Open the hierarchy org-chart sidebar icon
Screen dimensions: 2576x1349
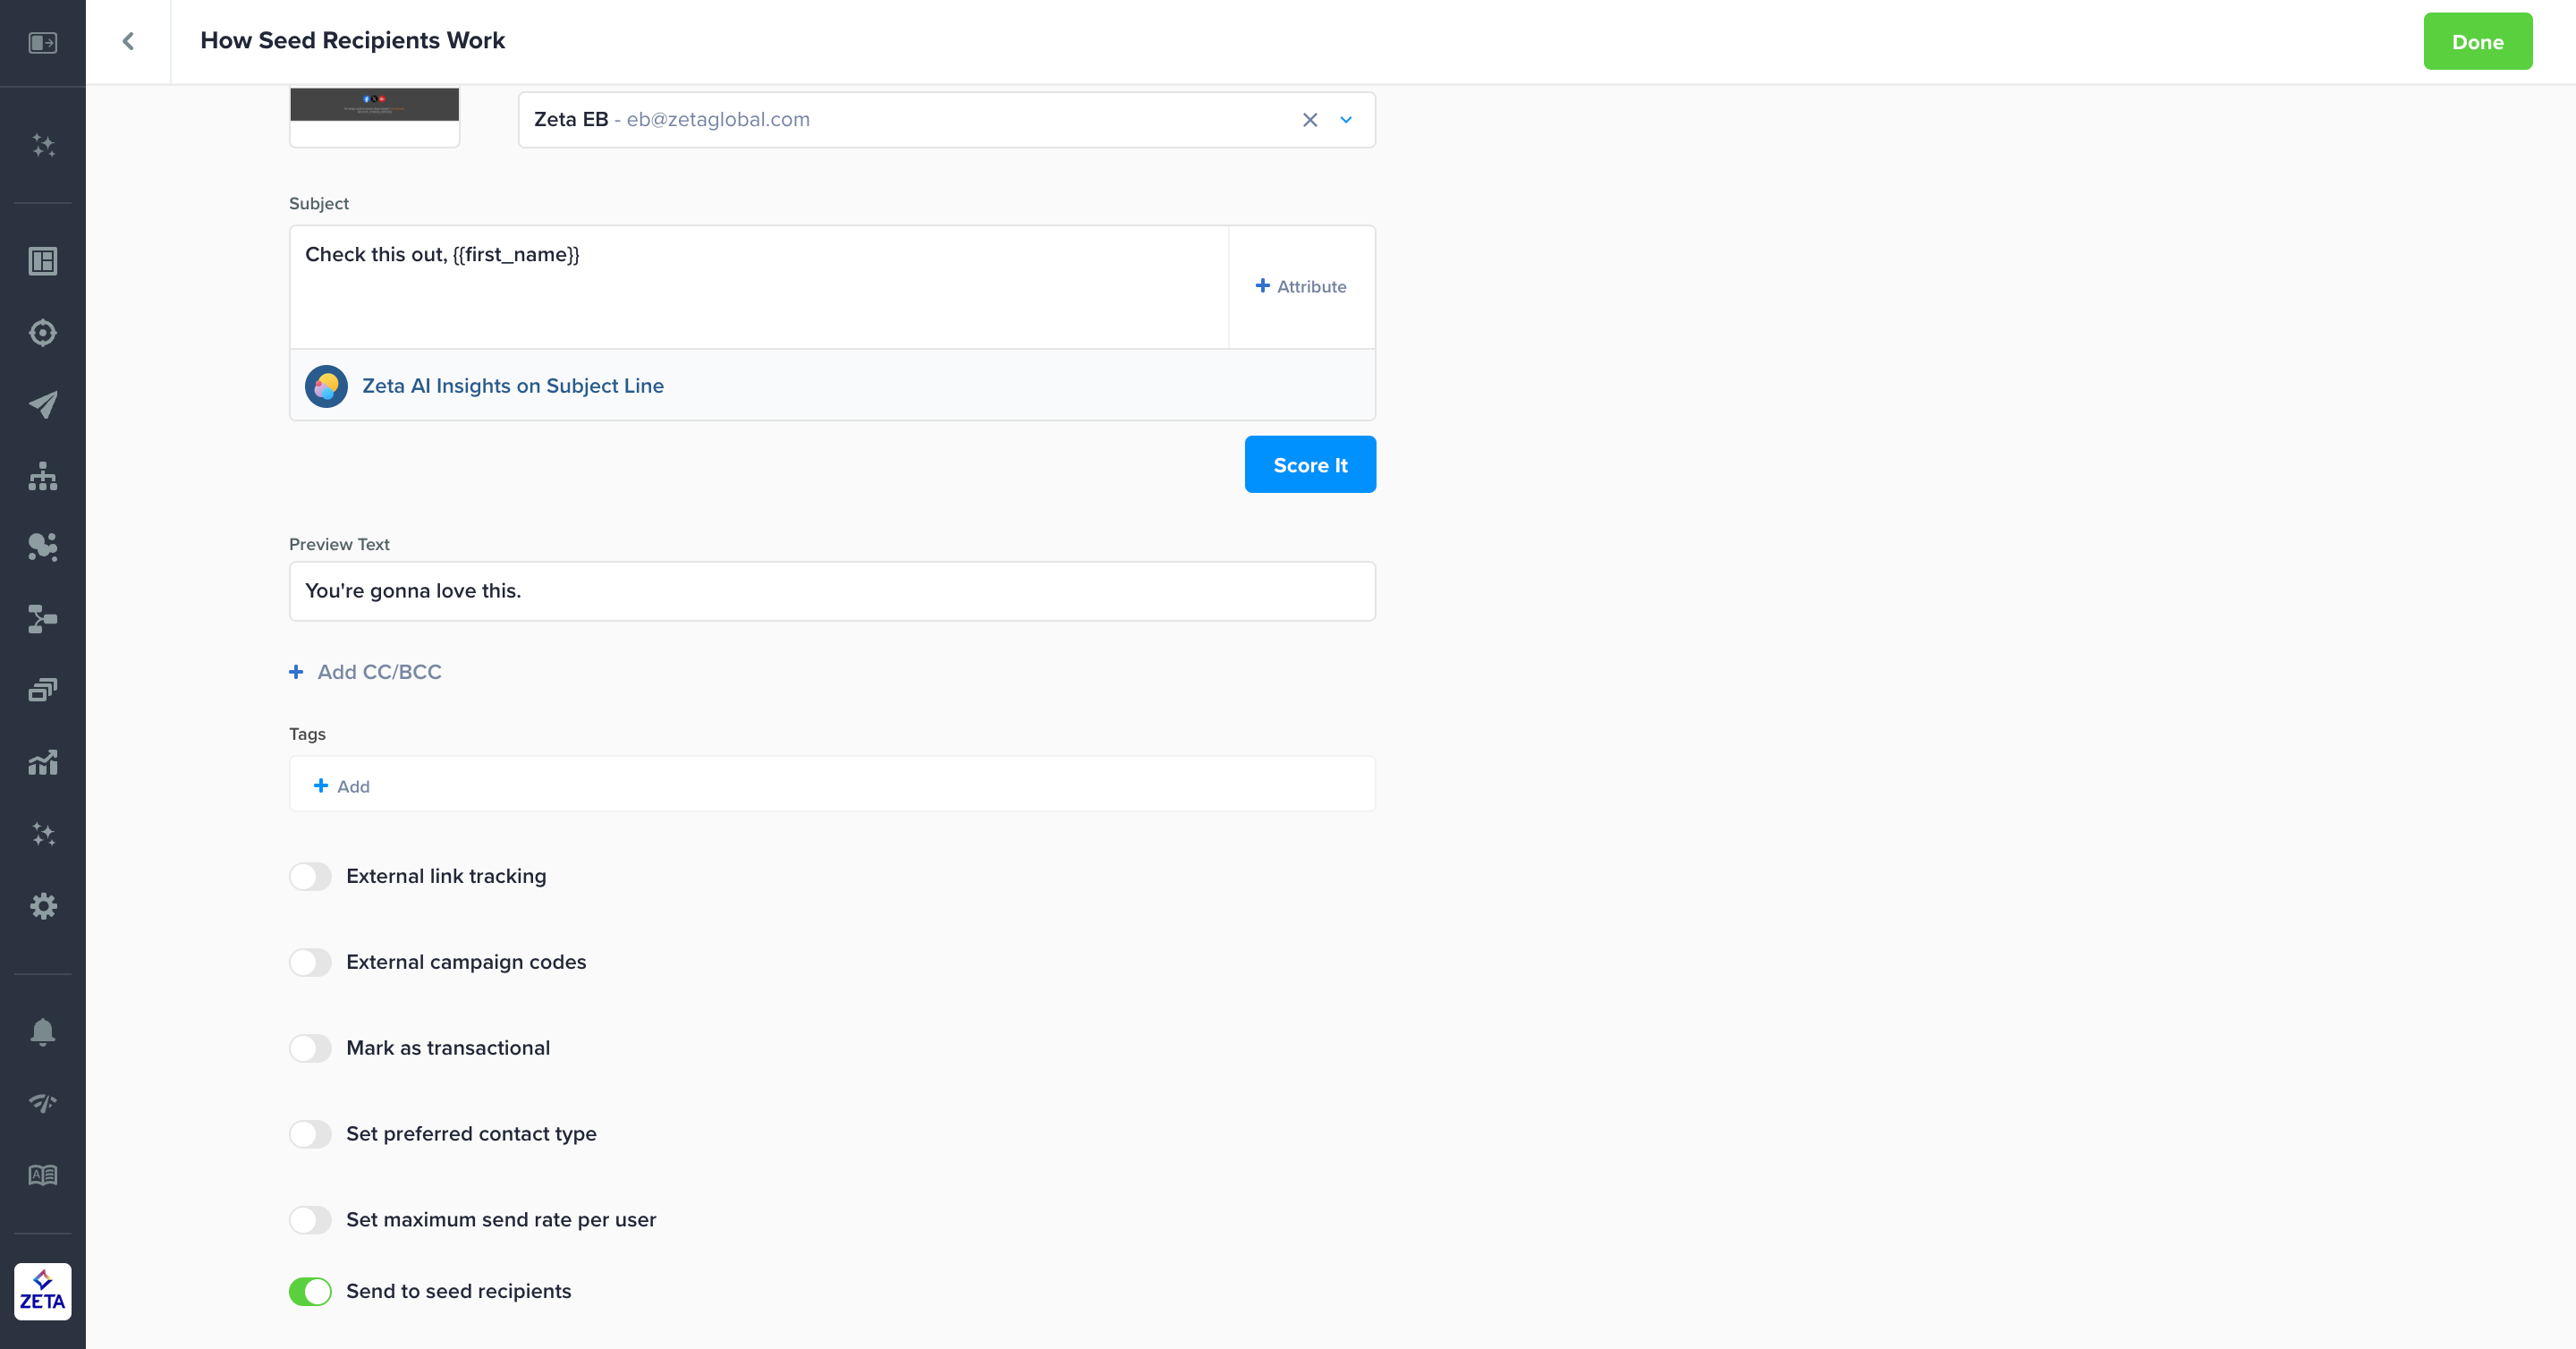pos(43,476)
